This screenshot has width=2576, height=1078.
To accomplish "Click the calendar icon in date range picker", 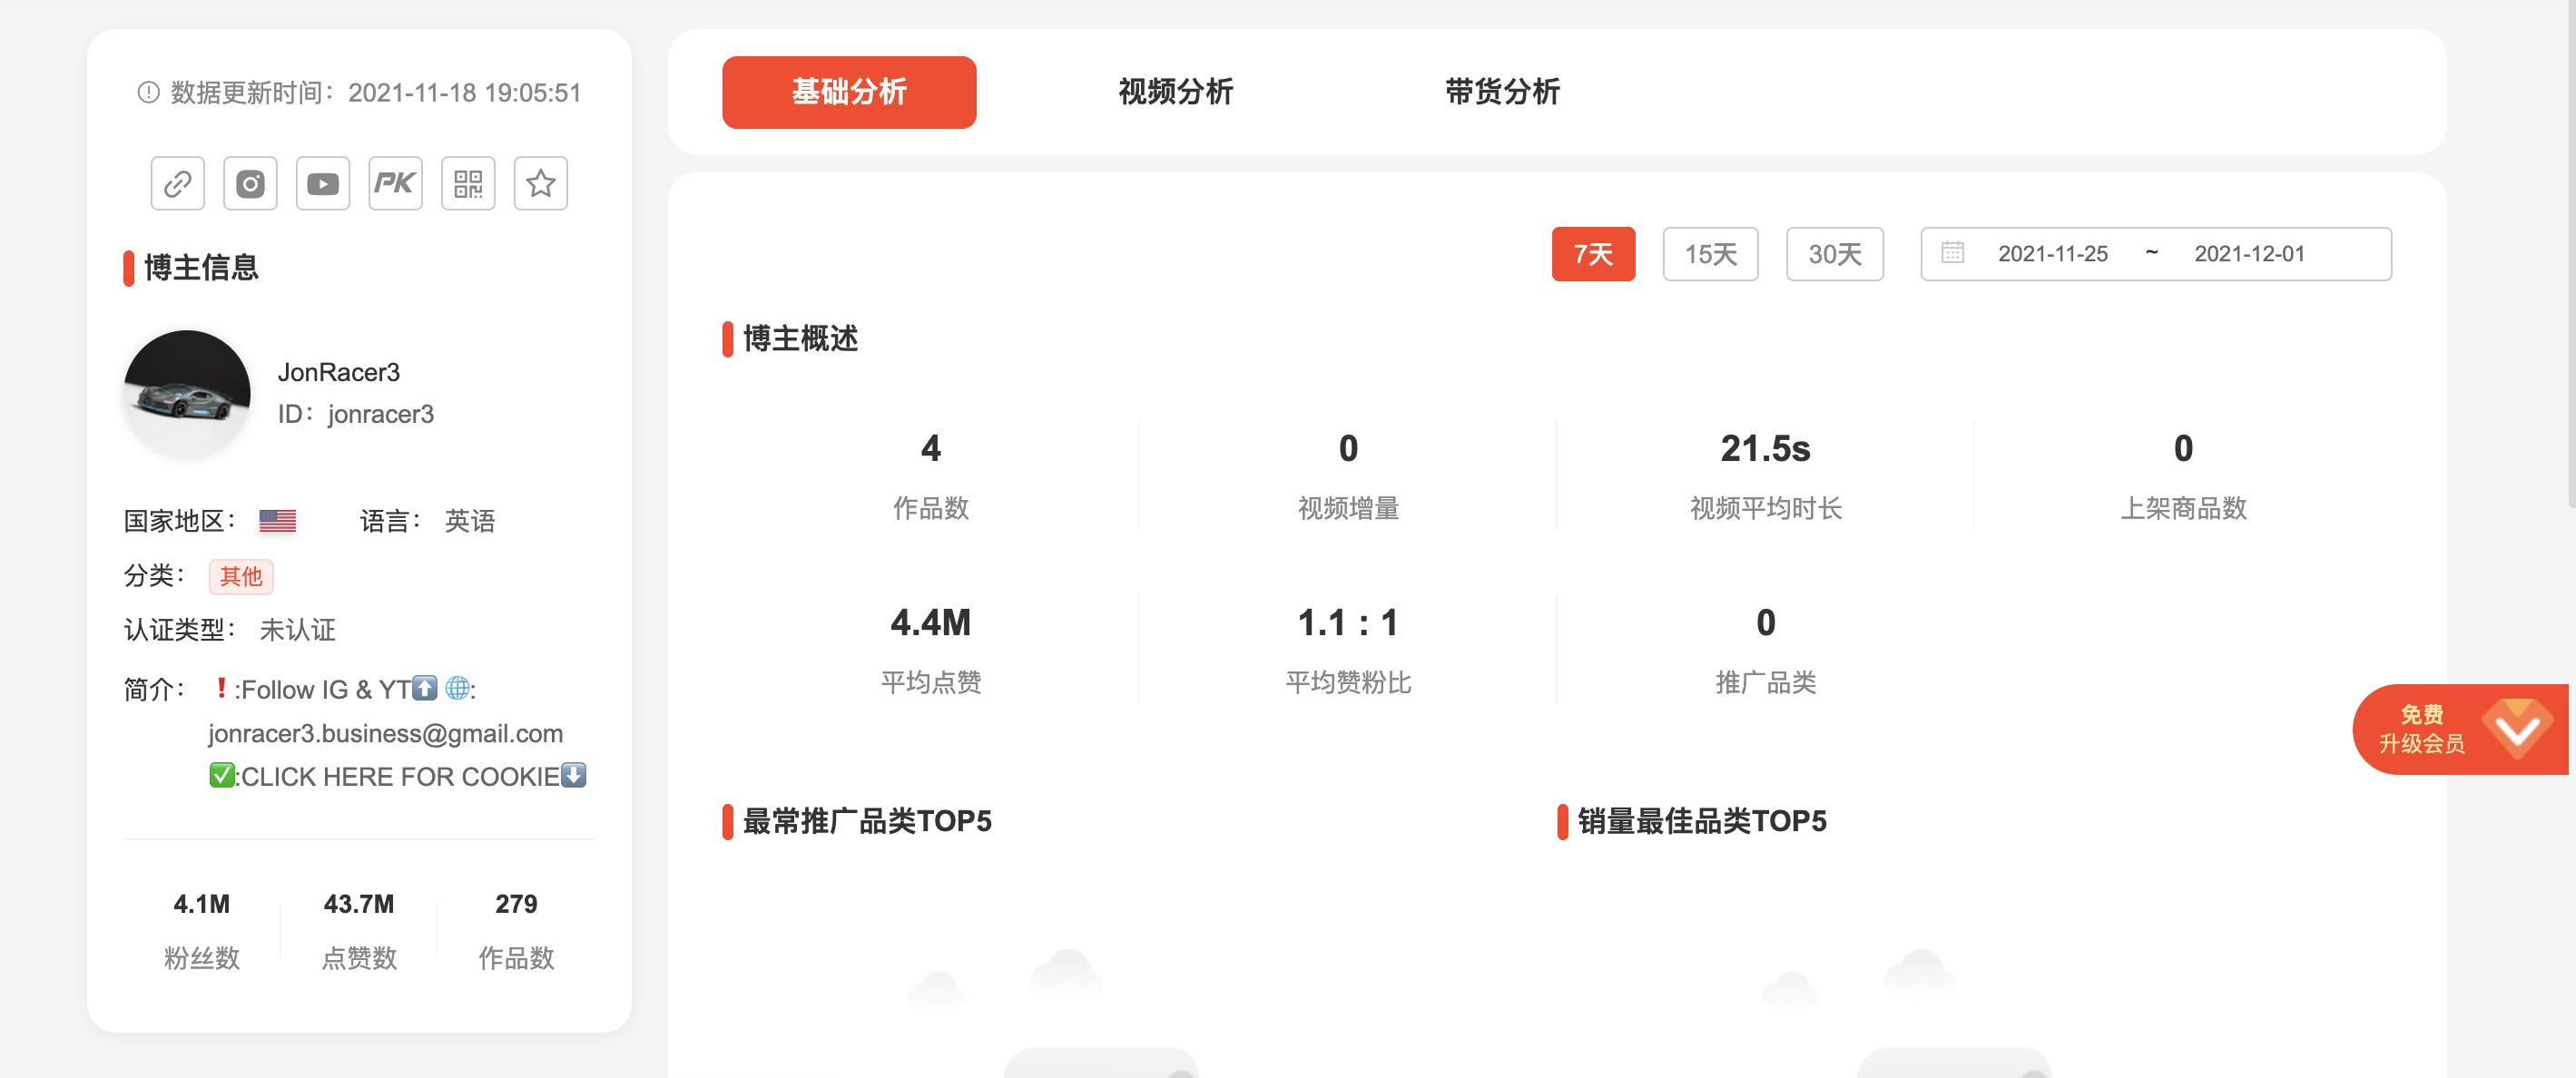I will [1955, 254].
